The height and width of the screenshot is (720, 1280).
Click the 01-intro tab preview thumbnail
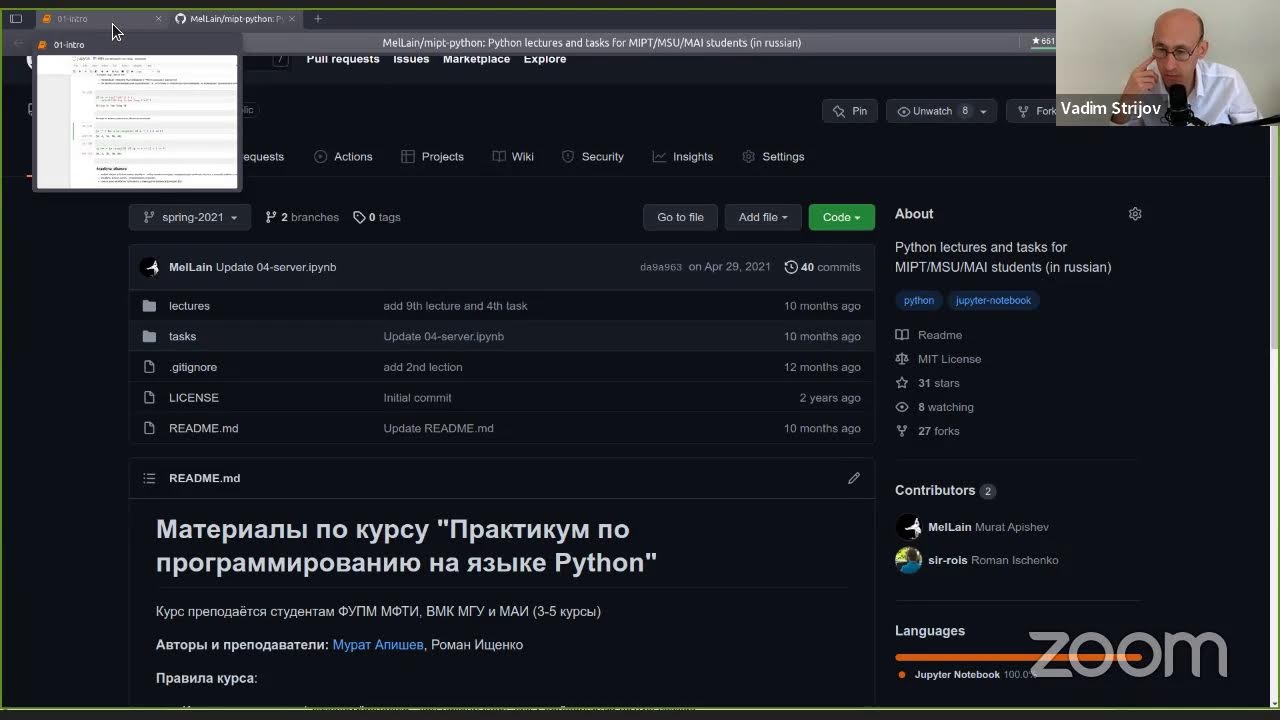[x=138, y=121]
